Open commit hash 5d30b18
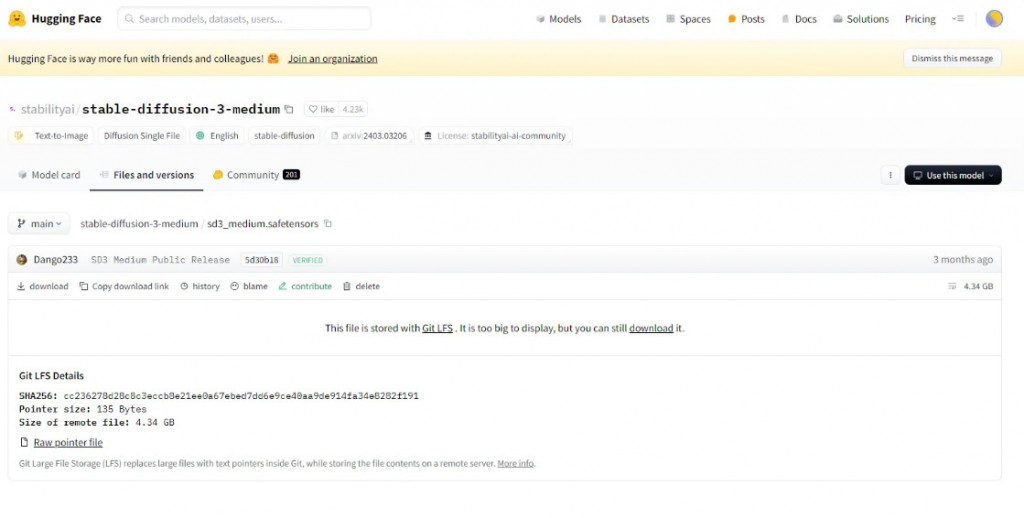Viewport: 1024px width, 518px height. coord(261,259)
